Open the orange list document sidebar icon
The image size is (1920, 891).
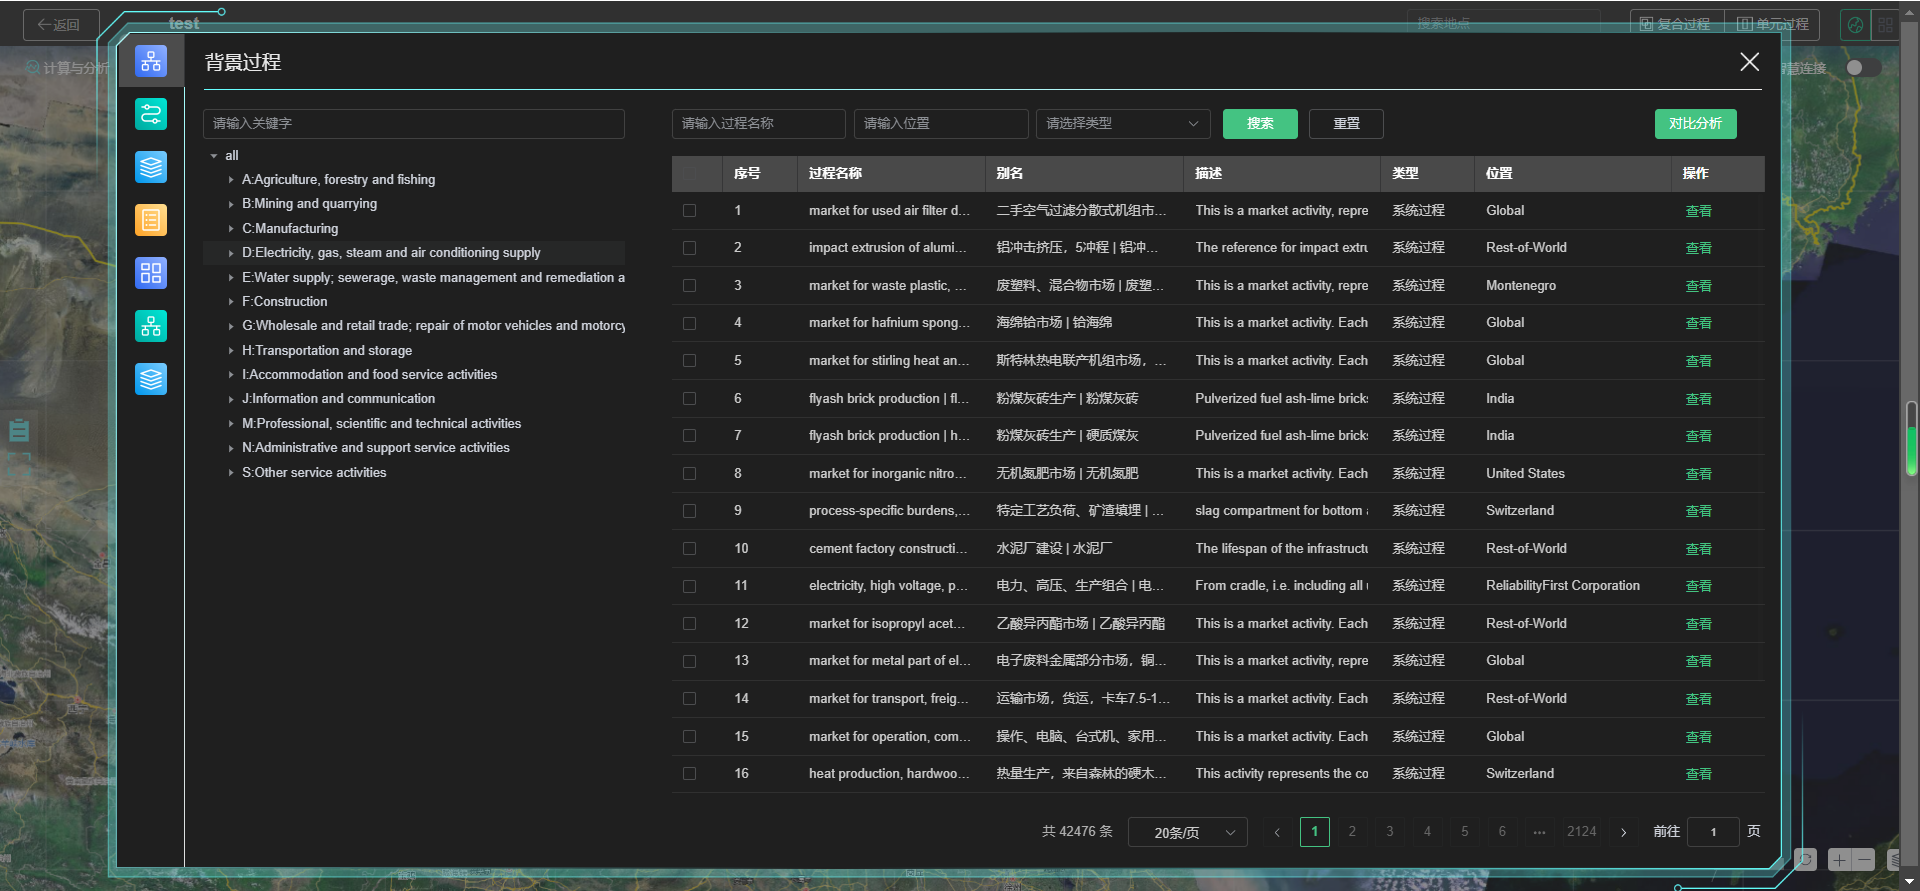tap(151, 220)
